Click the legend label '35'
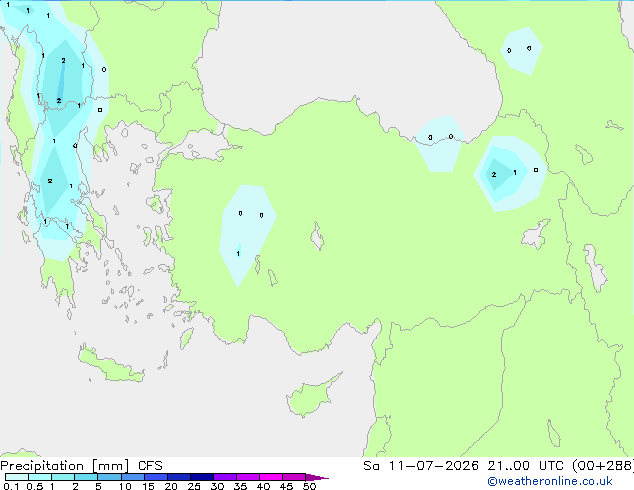This screenshot has width=634, height=490. point(240,486)
